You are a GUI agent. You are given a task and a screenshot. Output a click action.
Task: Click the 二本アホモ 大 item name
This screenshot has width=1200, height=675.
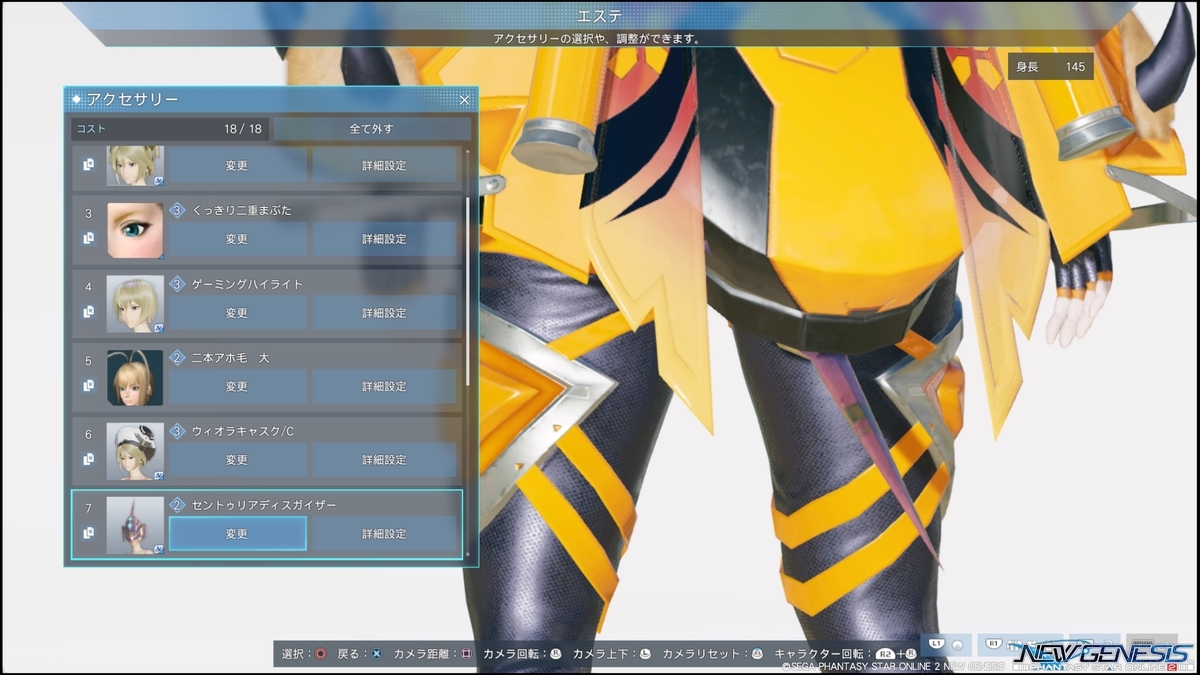(229, 357)
